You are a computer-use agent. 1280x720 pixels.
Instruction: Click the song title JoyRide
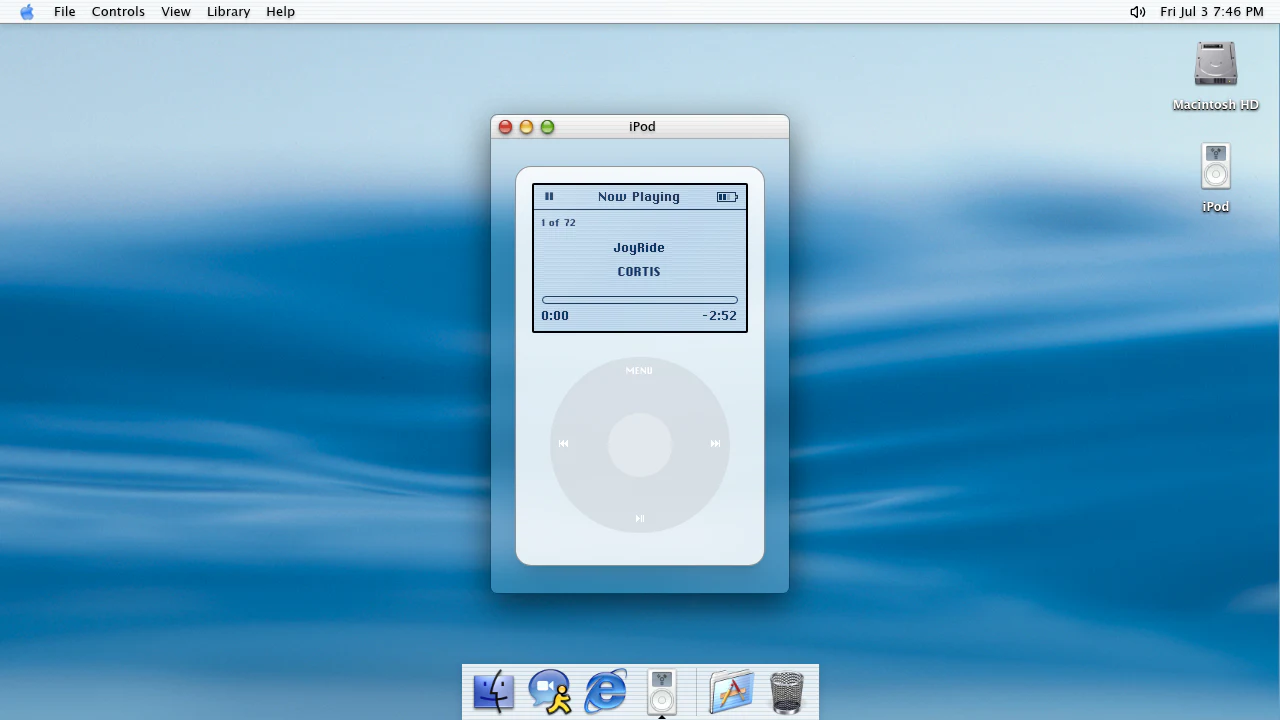click(639, 248)
